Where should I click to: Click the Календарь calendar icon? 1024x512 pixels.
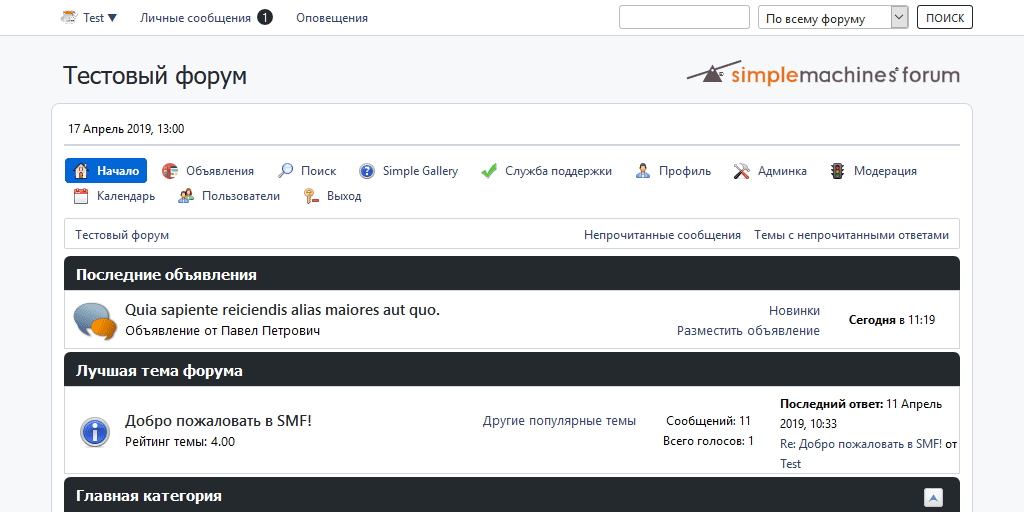pyautogui.click(x=82, y=196)
